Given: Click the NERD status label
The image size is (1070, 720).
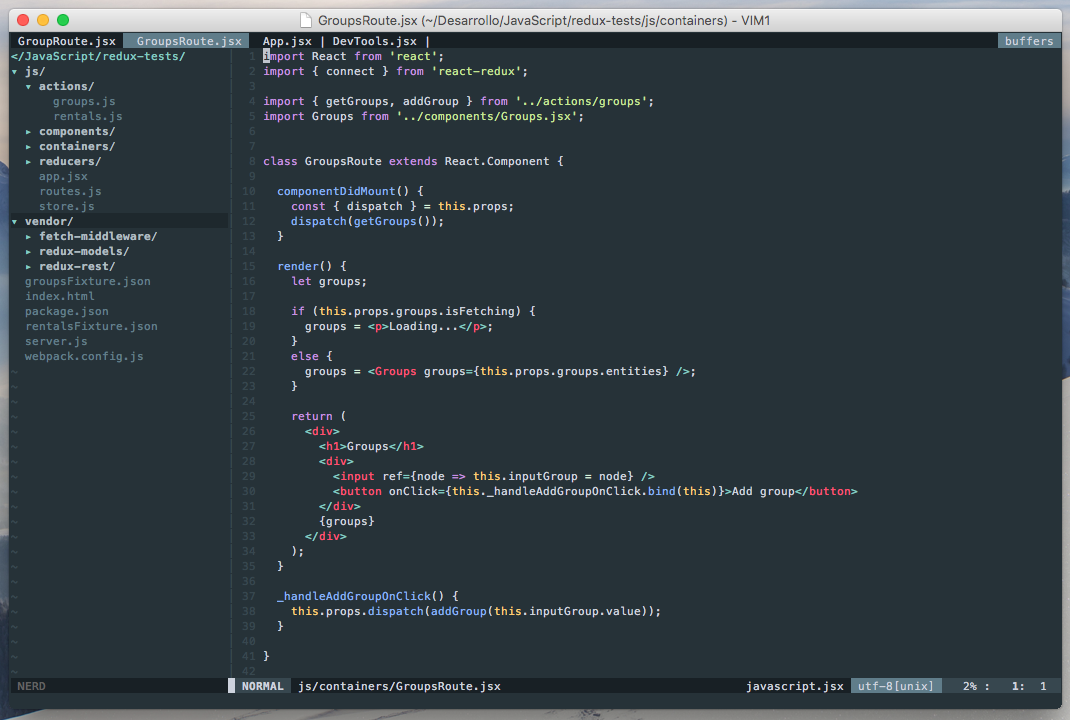Looking at the screenshot, I should pyautogui.click(x=31, y=687).
